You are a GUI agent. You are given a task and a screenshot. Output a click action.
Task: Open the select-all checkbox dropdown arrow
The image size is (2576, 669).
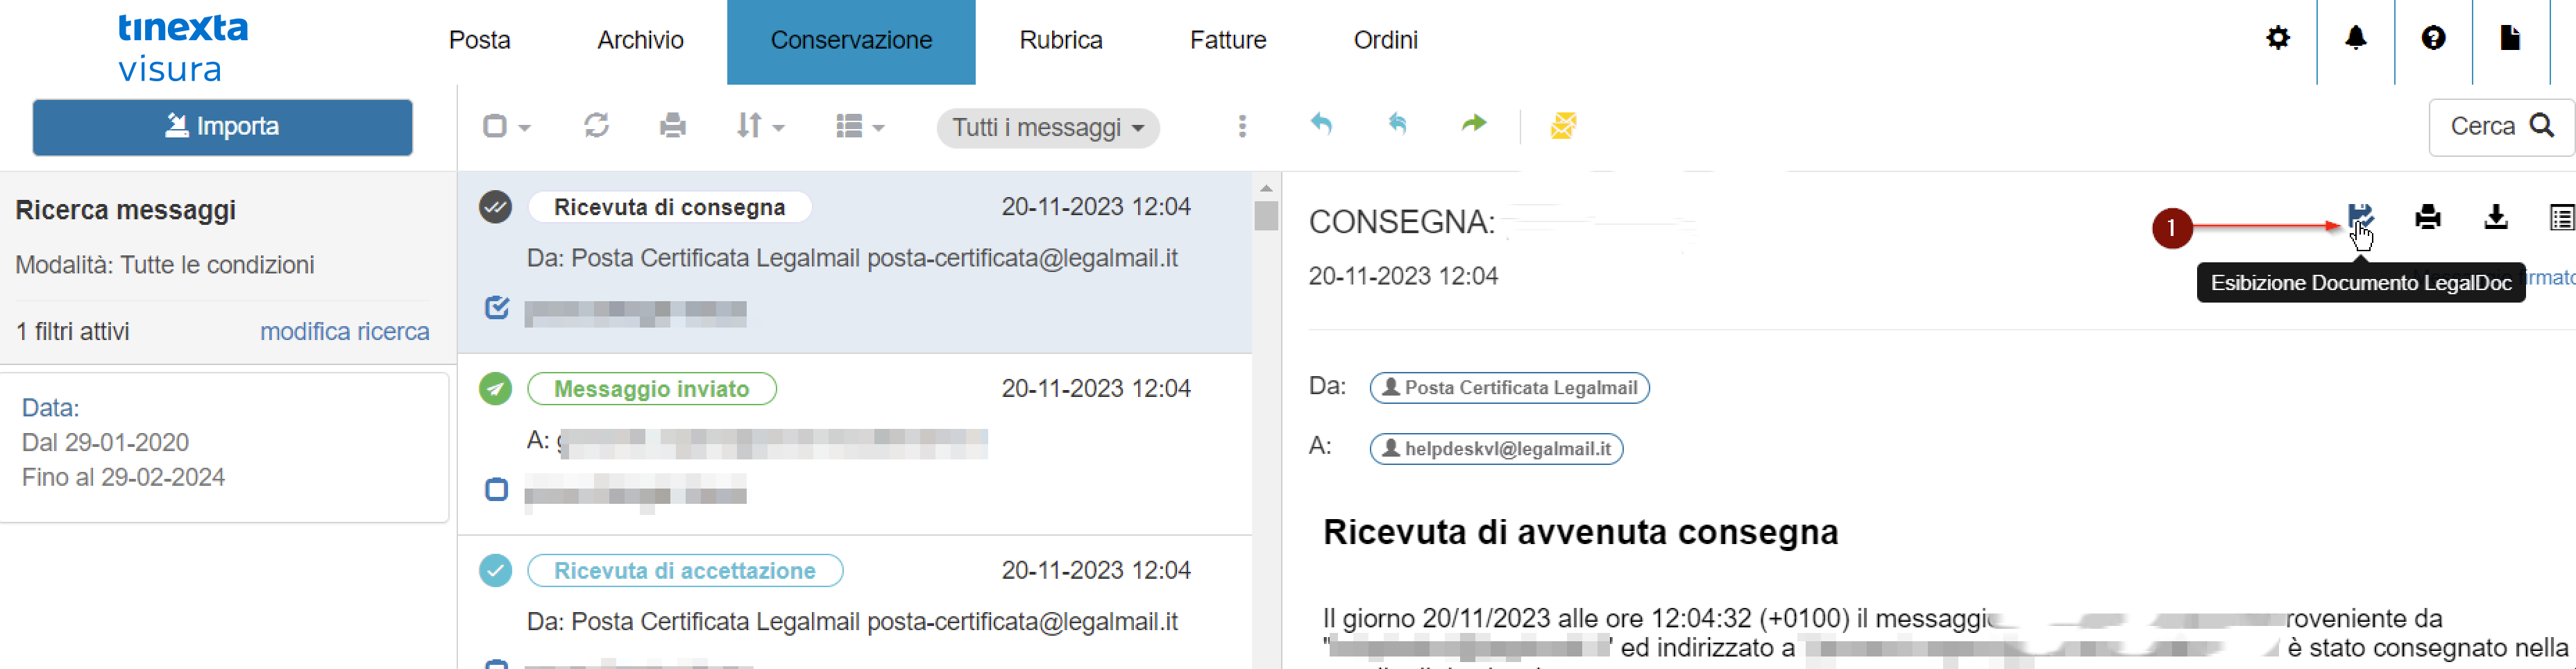524,128
